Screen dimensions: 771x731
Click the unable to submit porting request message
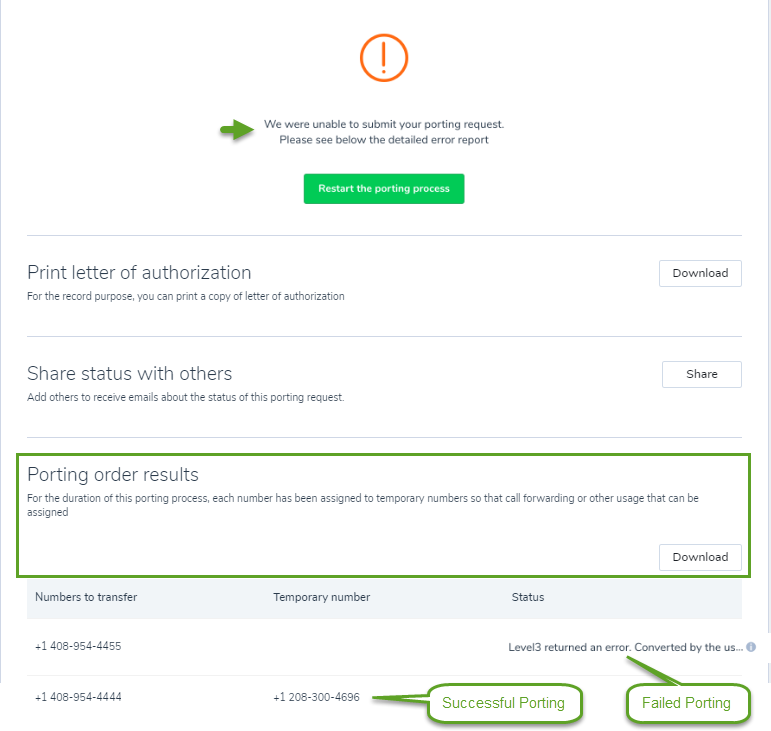(384, 132)
